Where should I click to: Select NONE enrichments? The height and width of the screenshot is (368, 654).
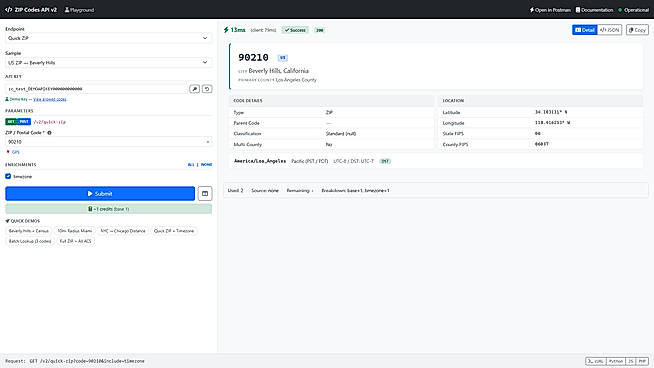[206, 165]
